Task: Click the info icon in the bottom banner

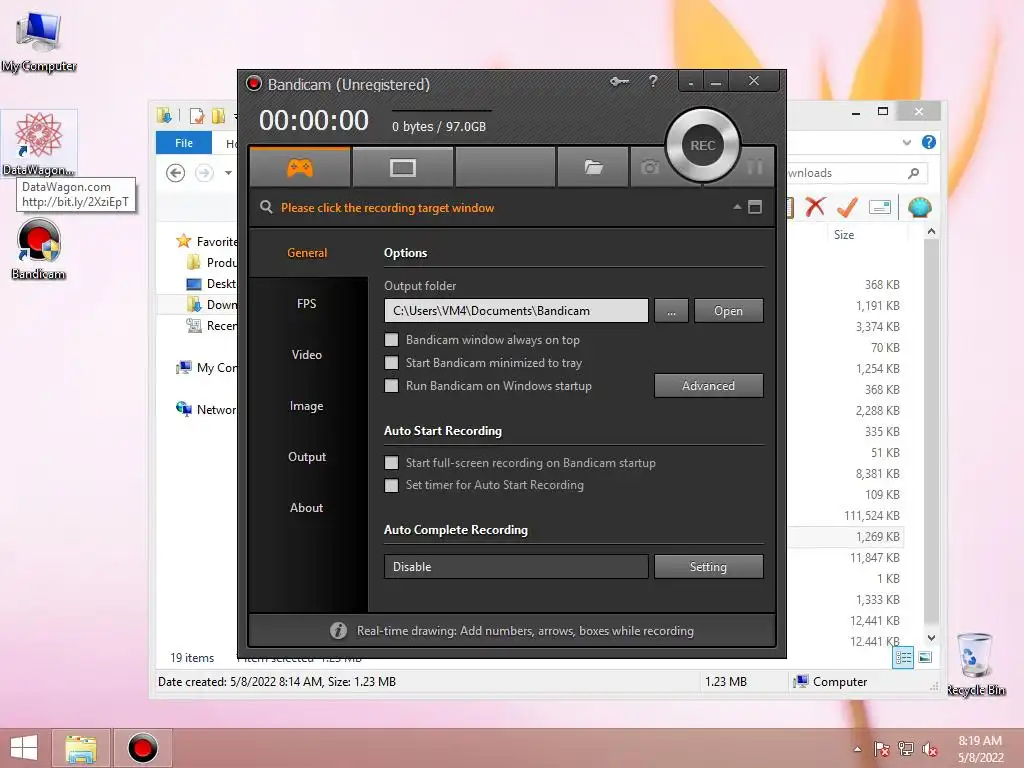Action: point(338,630)
